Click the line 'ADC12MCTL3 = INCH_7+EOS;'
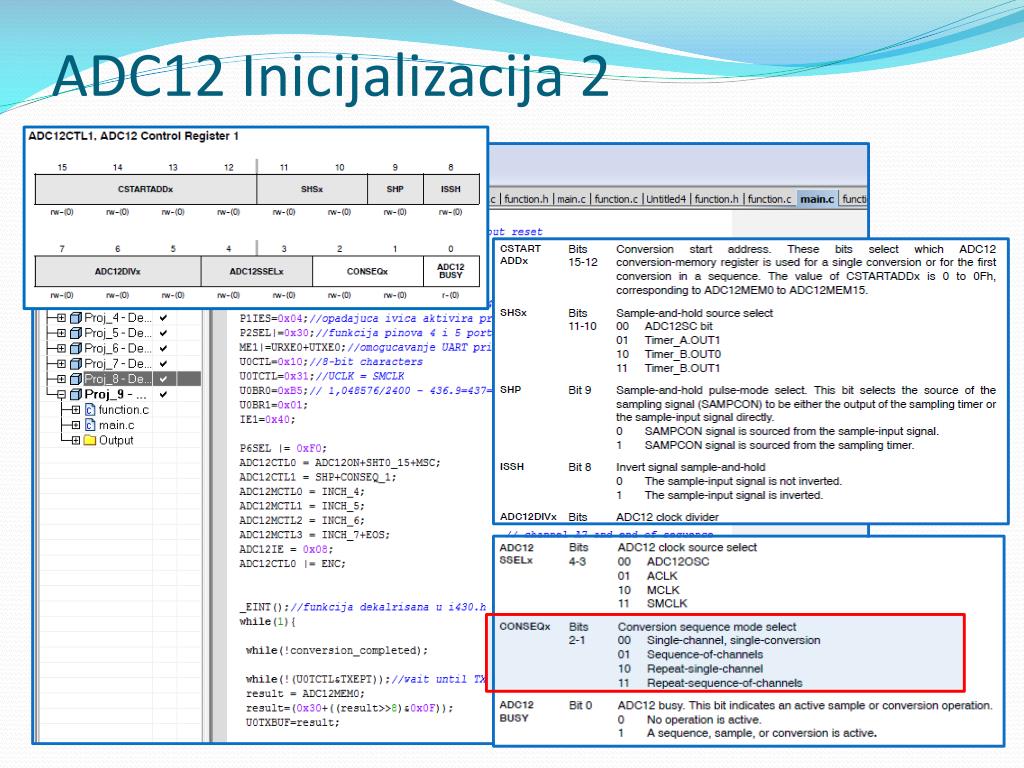Viewport: 1024px width, 768px height. click(314, 535)
